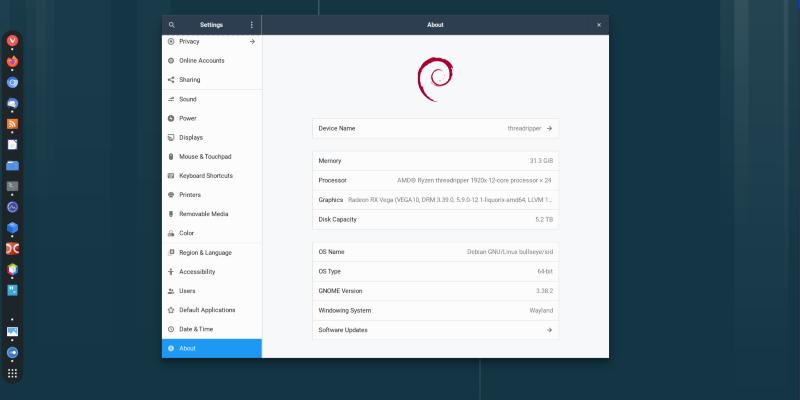This screenshot has height=400, width=800.
Task: Open Software Updates arrow
Action: [x=549, y=330]
